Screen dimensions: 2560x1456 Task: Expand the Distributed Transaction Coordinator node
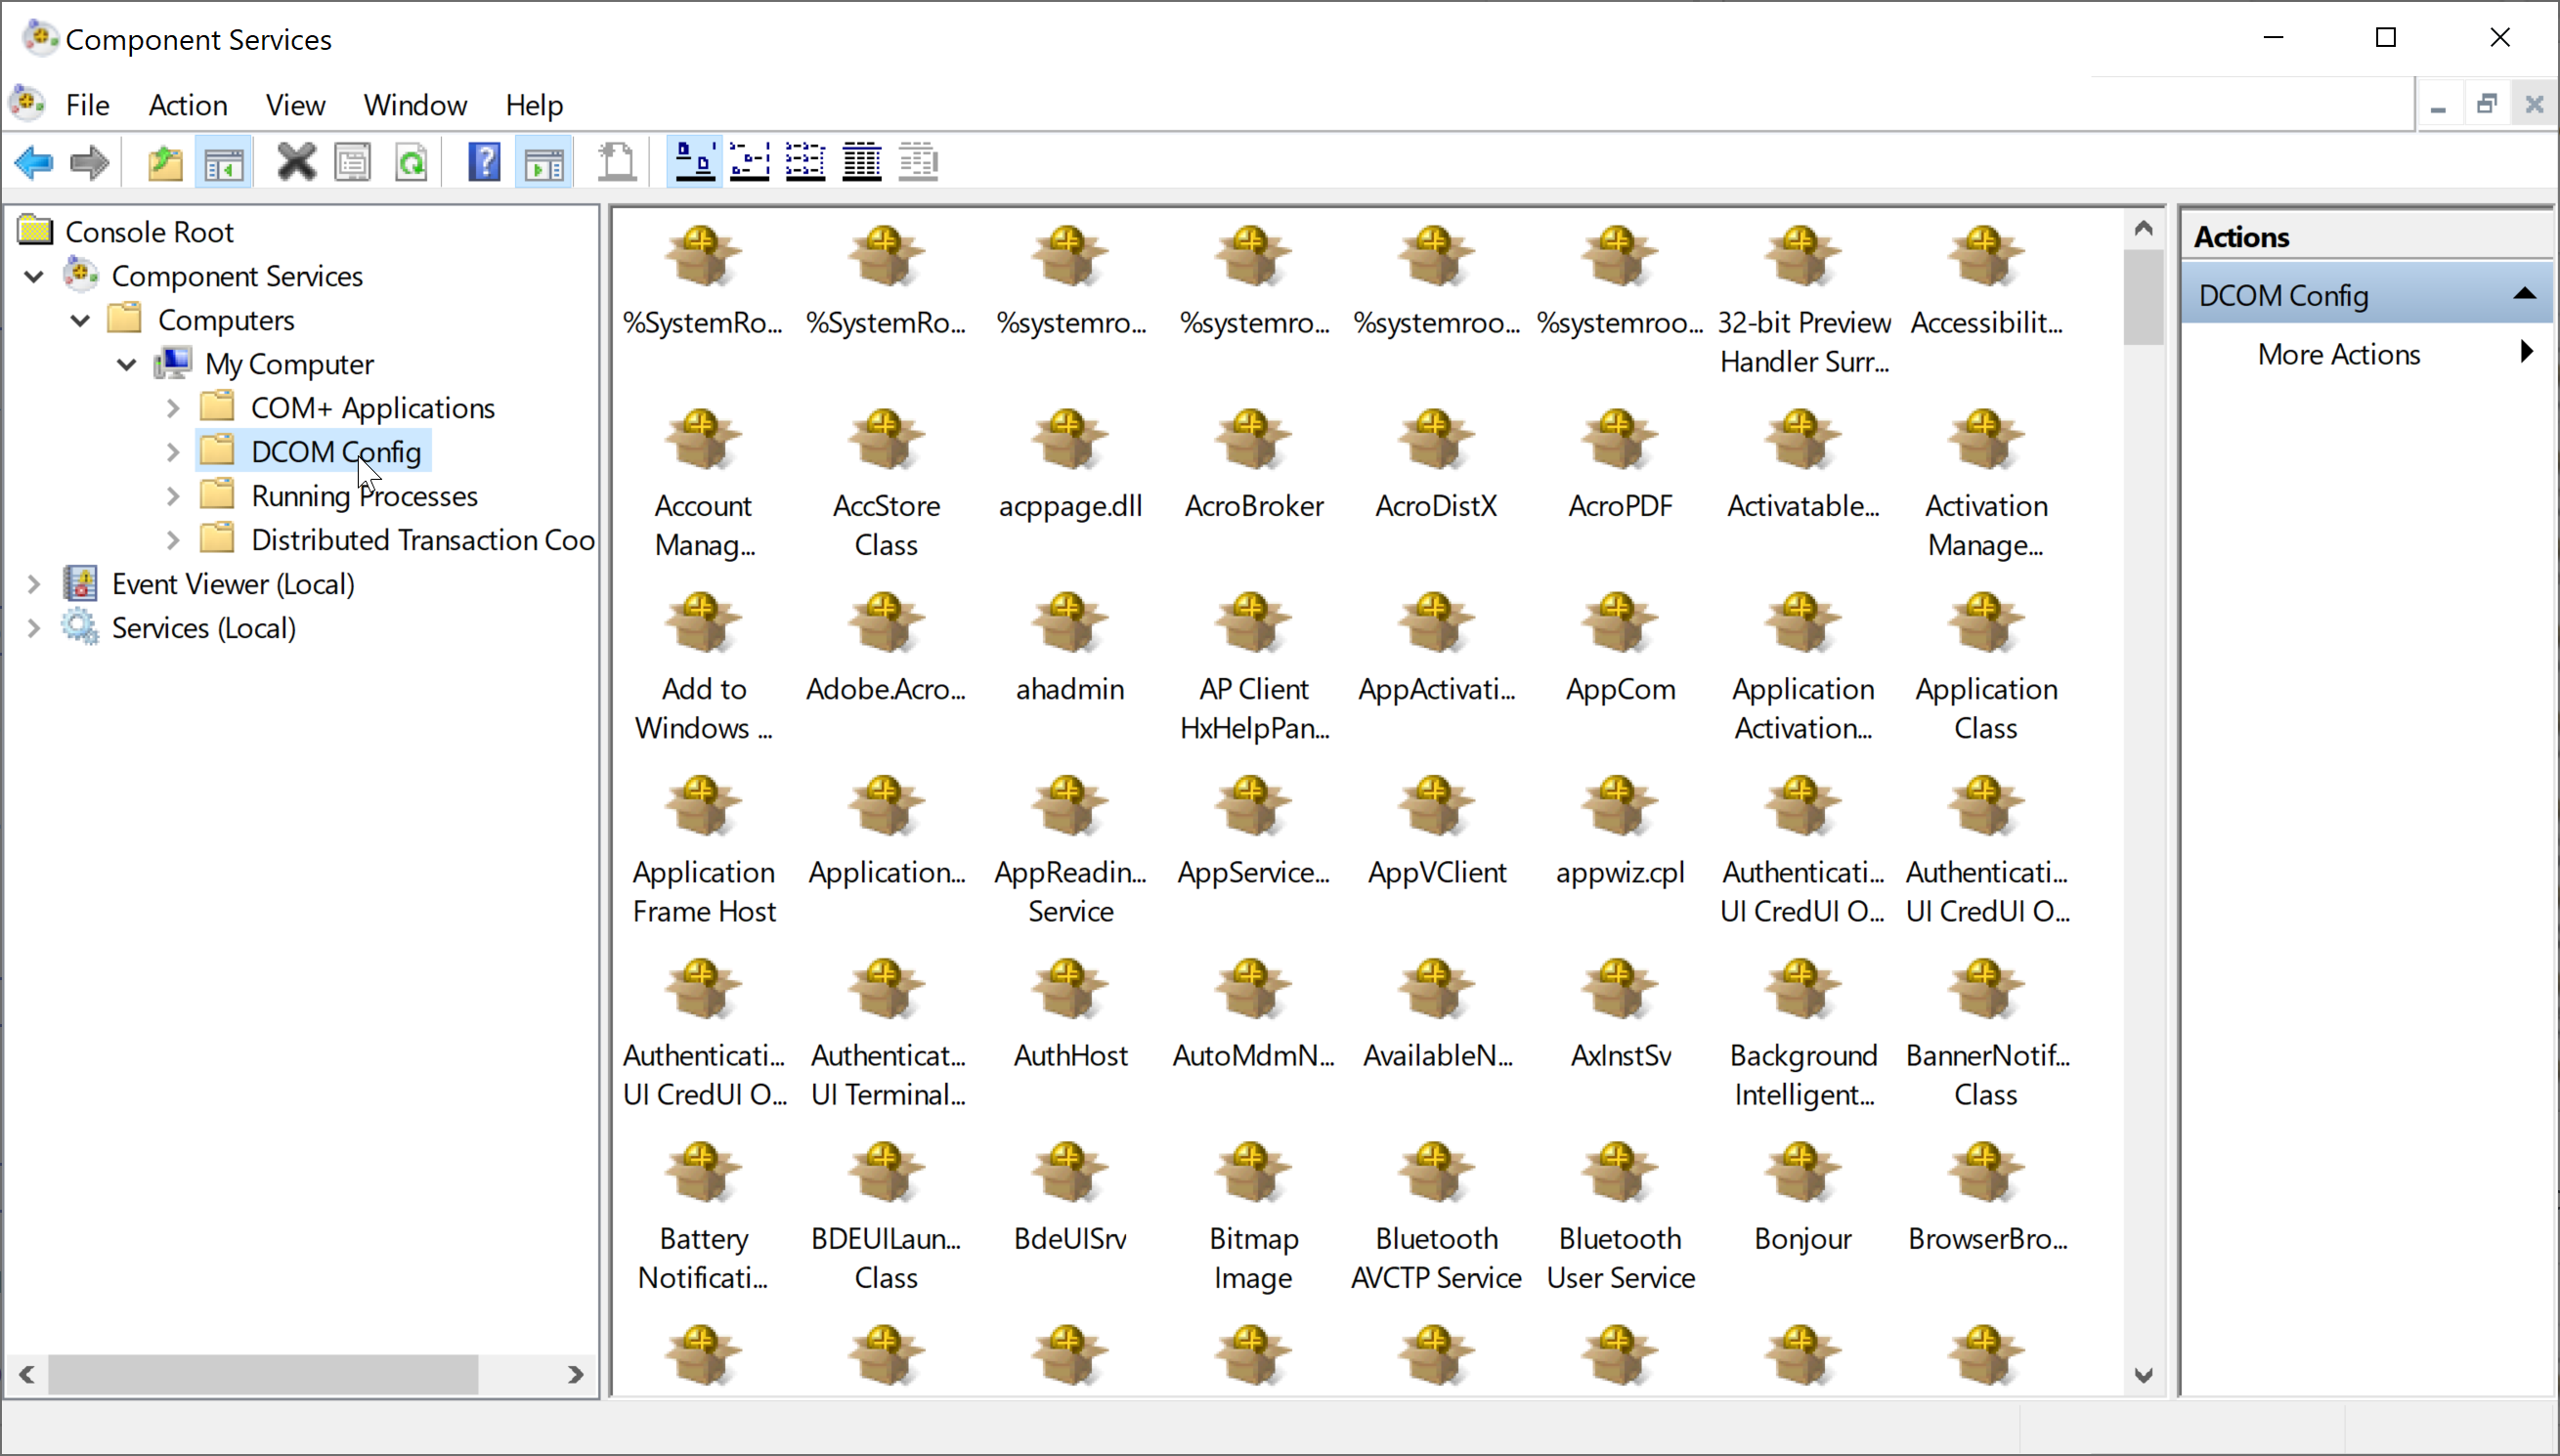(x=170, y=539)
